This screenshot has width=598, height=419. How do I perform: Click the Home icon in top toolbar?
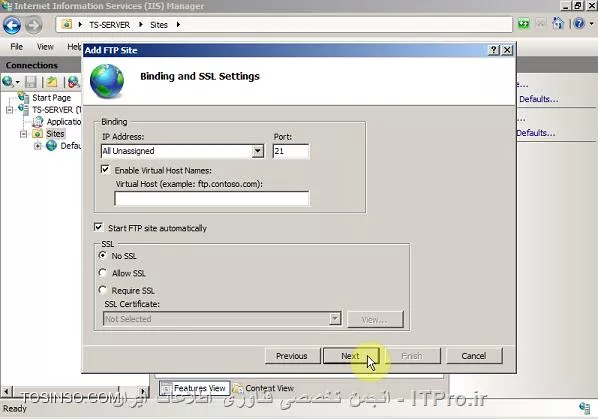(x=558, y=24)
